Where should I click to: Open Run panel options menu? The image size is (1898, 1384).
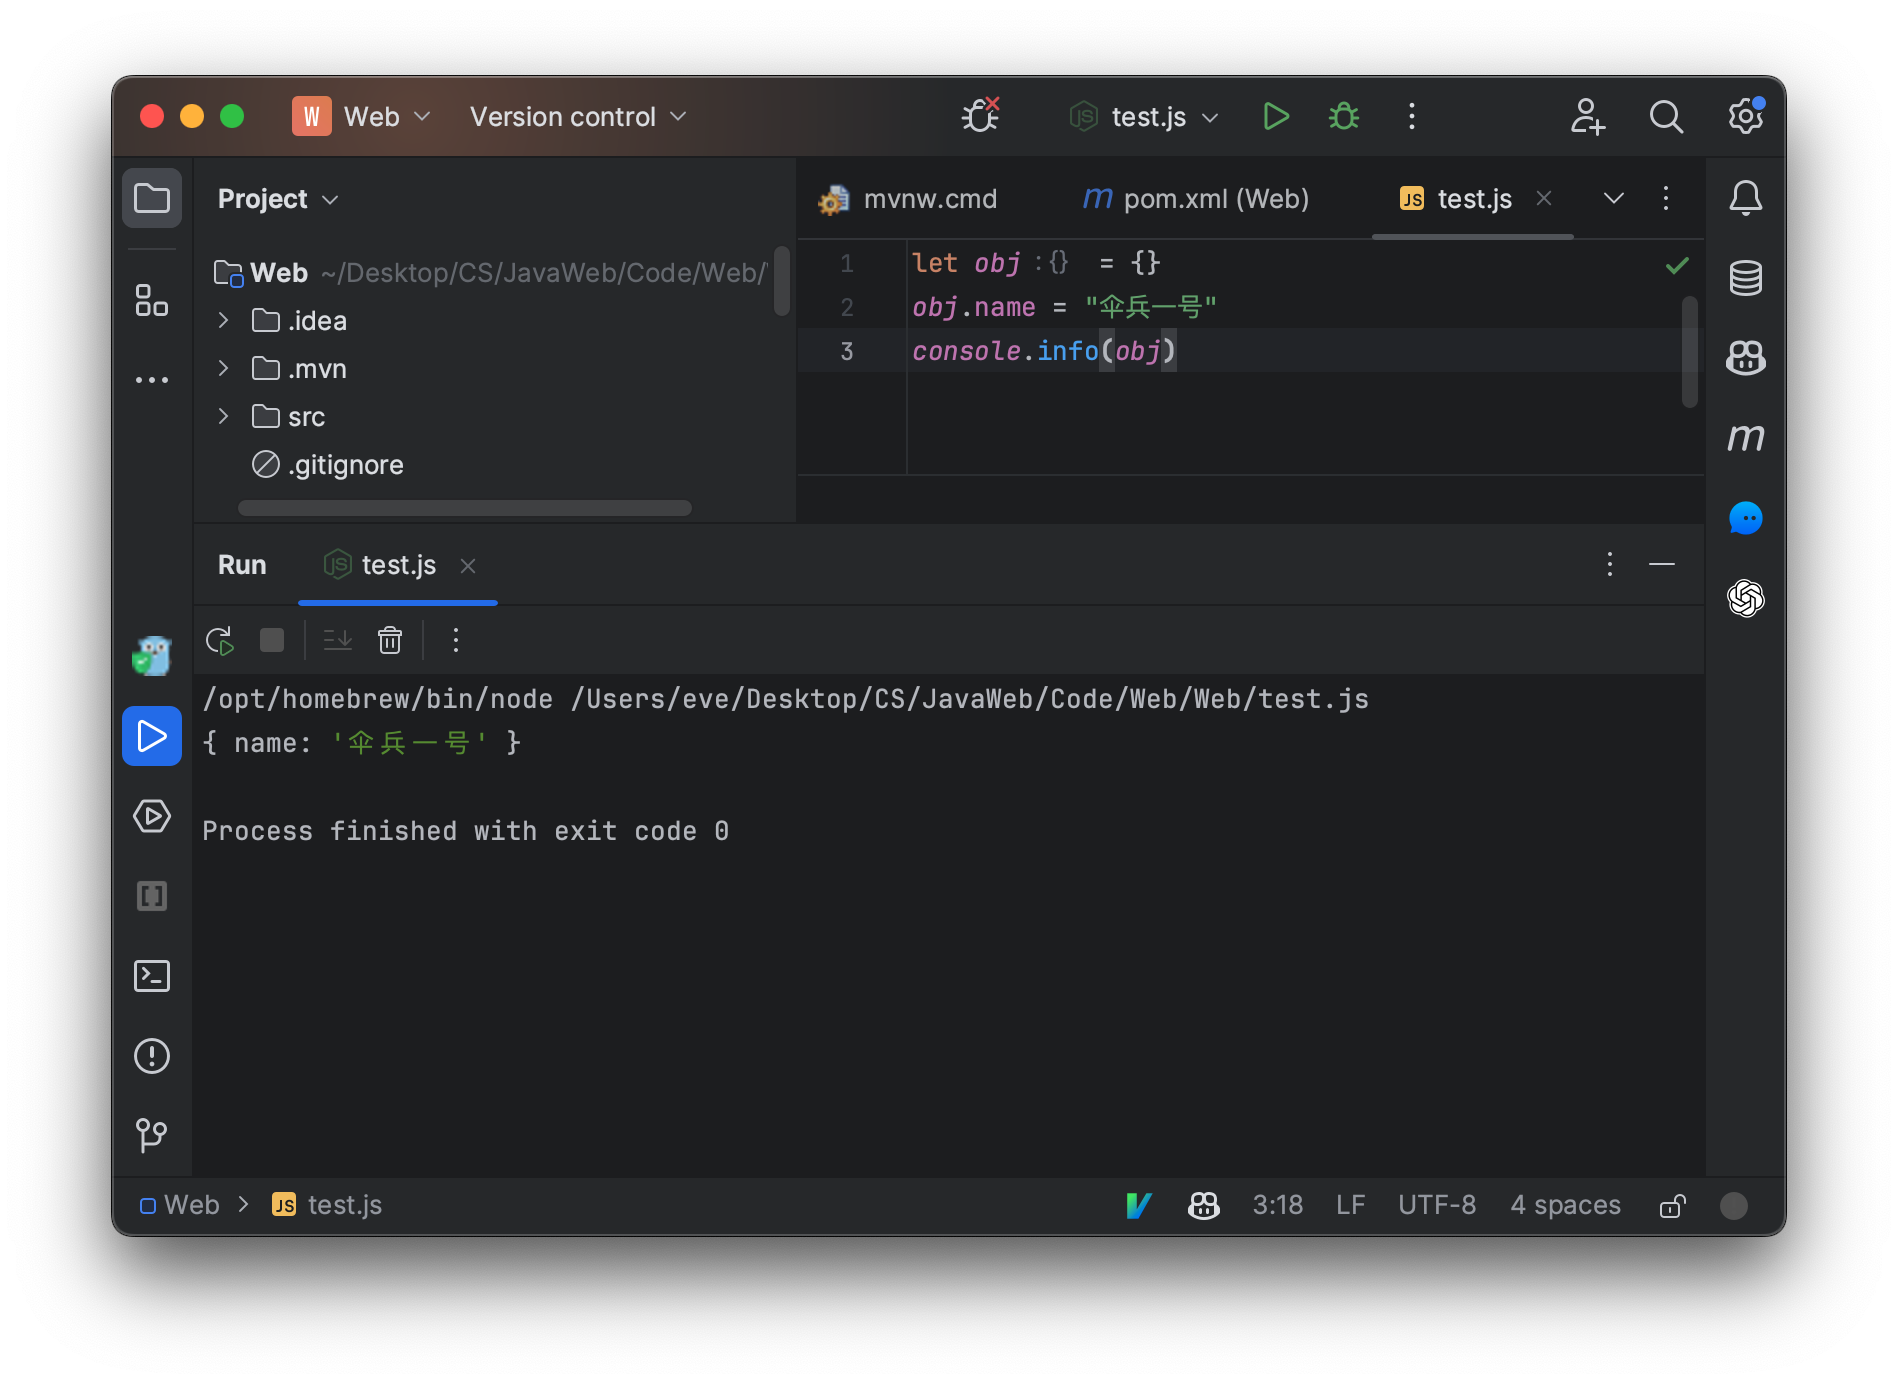(x=1610, y=564)
